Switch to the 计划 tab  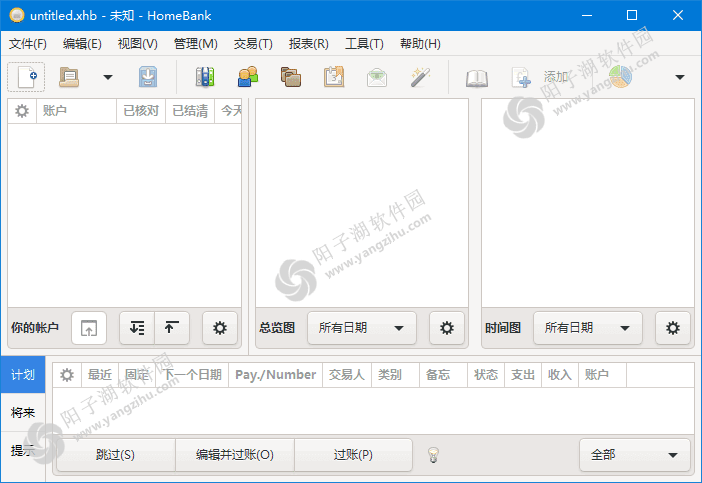(x=23, y=375)
